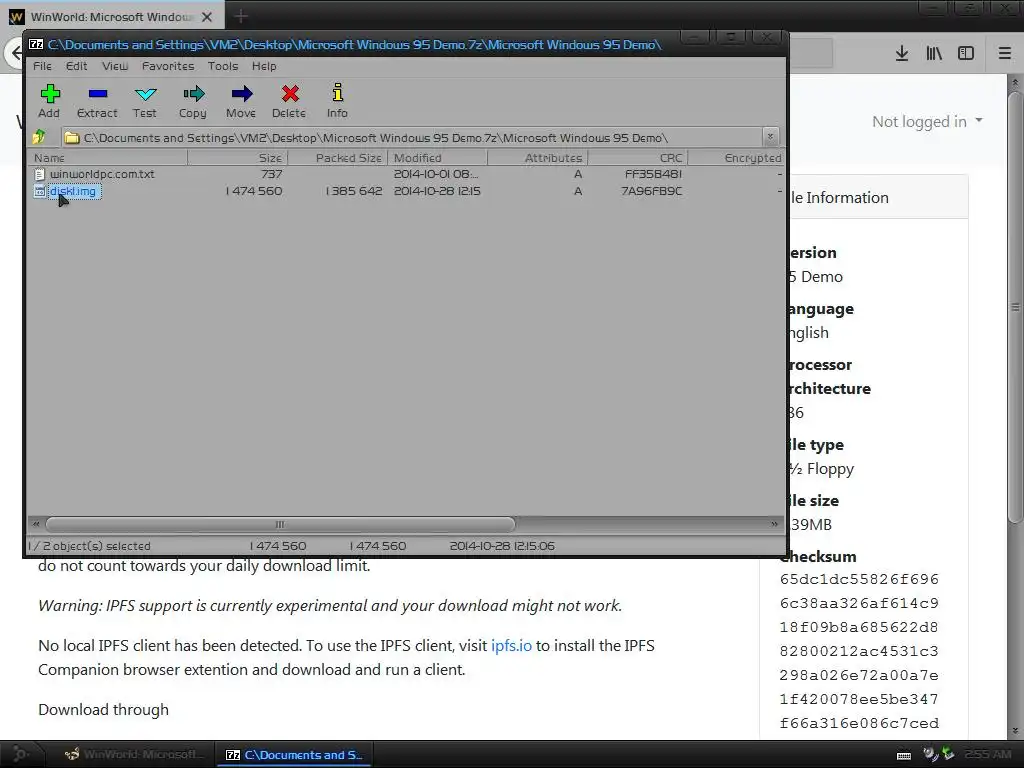Open the Favorites menu
Screen dimensions: 1024x768
pos(168,66)
